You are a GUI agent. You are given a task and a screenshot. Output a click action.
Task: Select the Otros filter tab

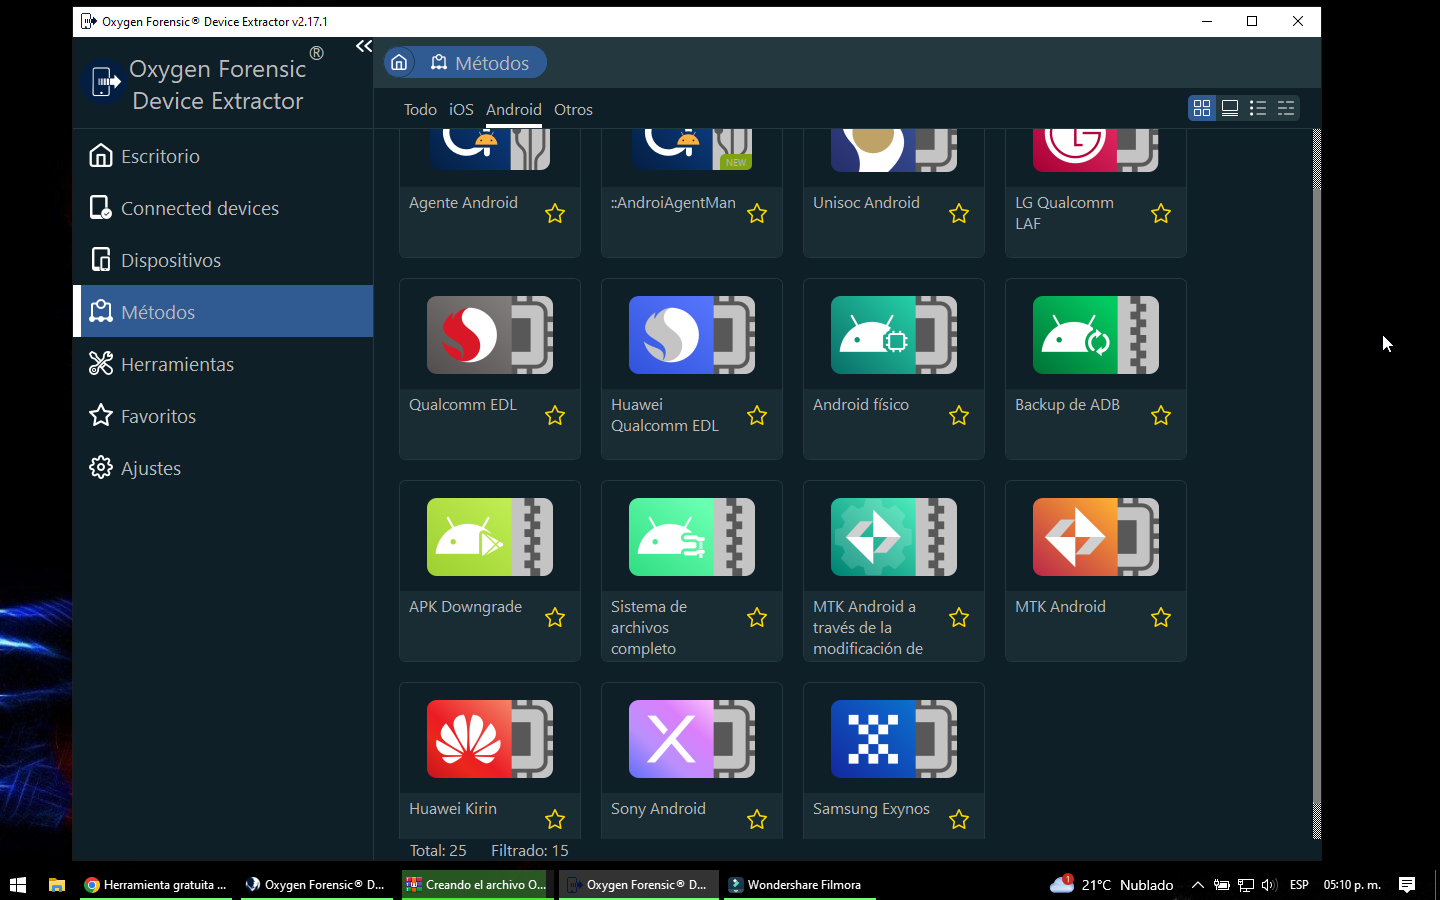[573, 110]
